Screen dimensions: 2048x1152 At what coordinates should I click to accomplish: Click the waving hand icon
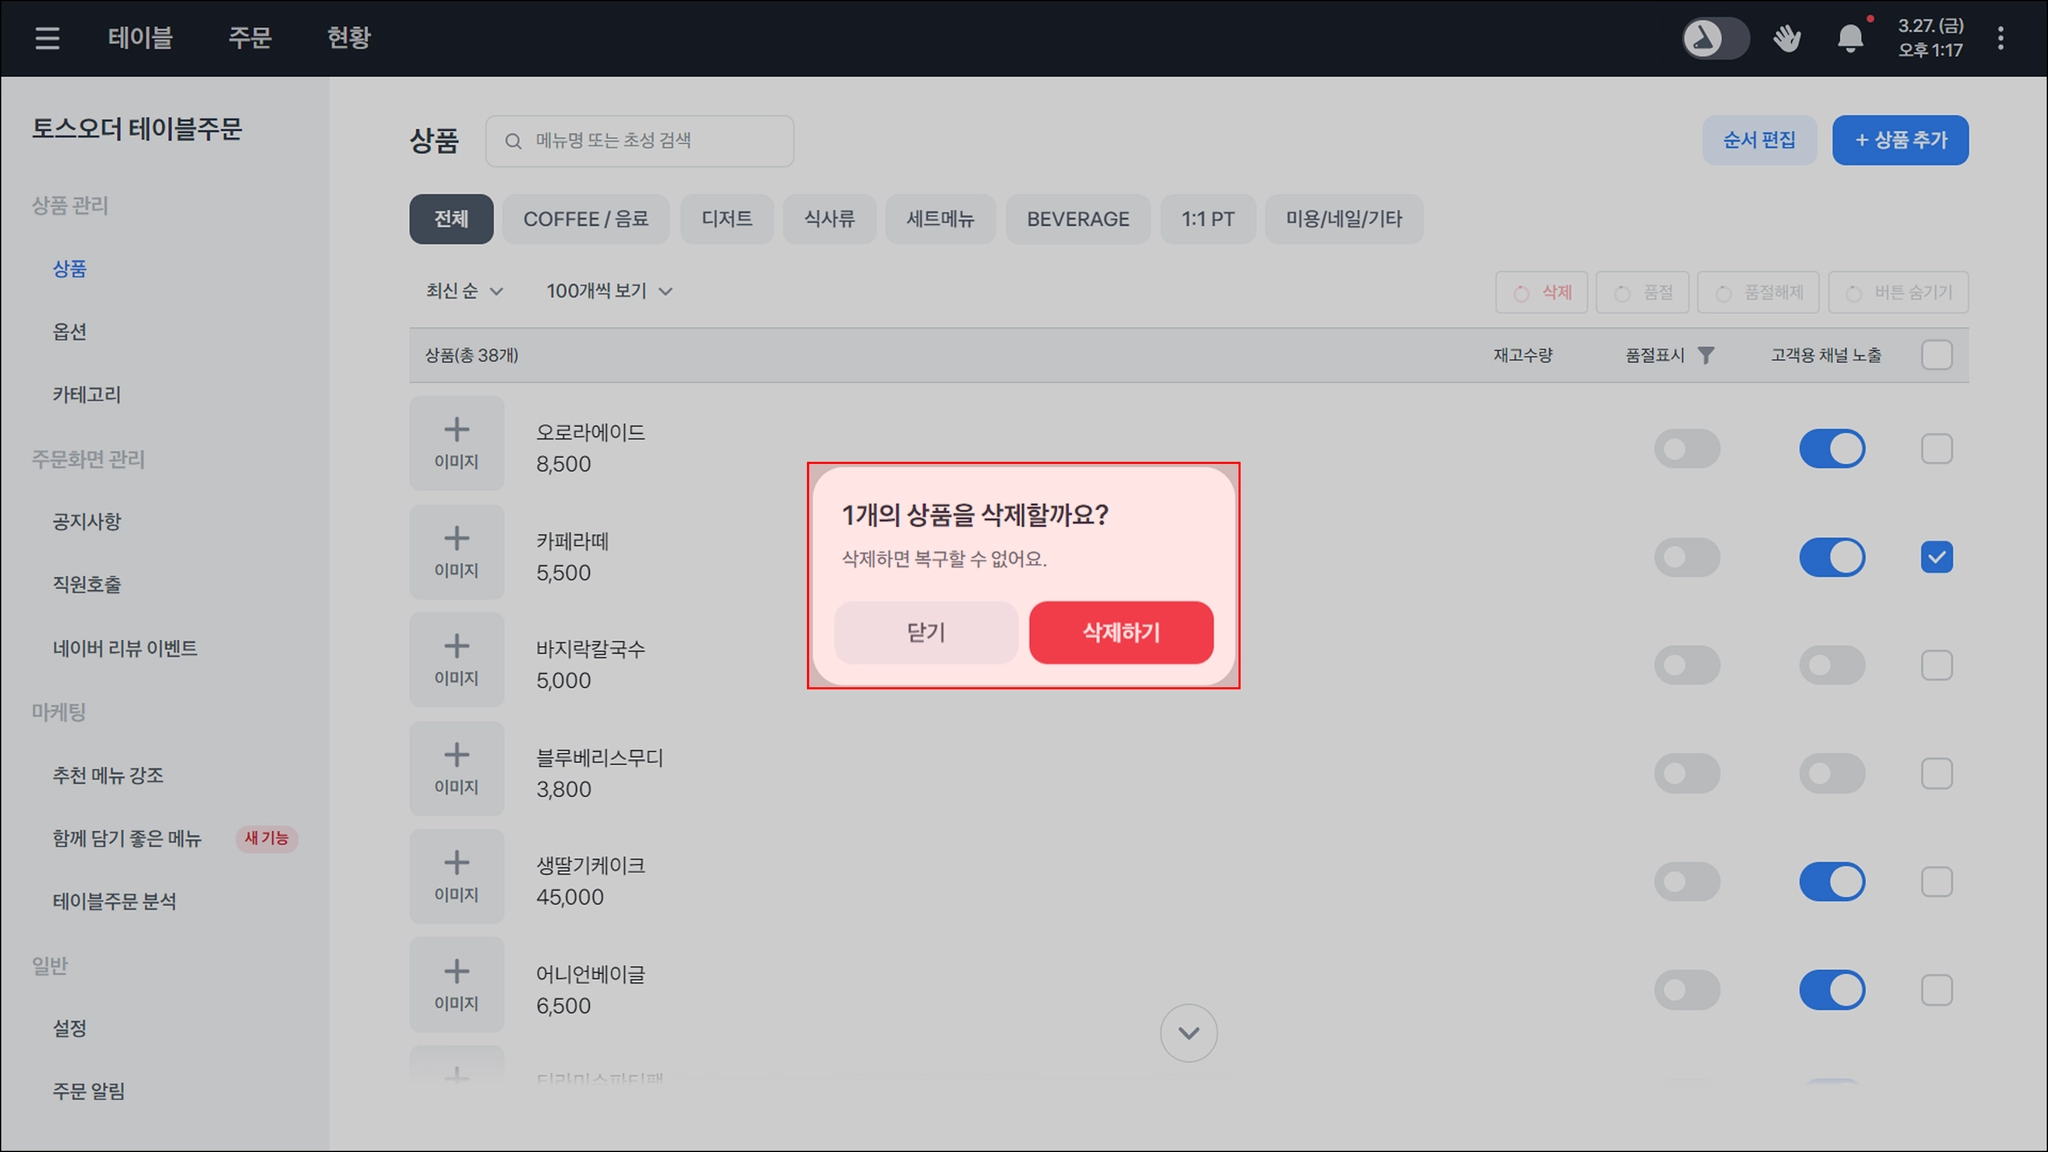point(1787,38)
